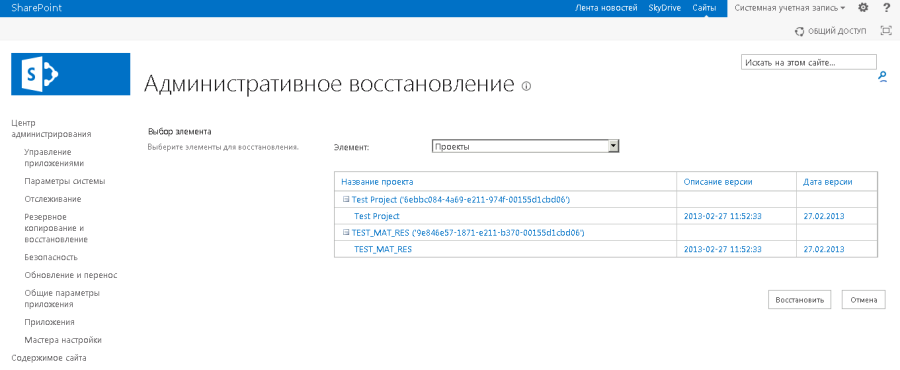Open Общие параметры приложения link
Screen dimensions: 900x370
62,298
